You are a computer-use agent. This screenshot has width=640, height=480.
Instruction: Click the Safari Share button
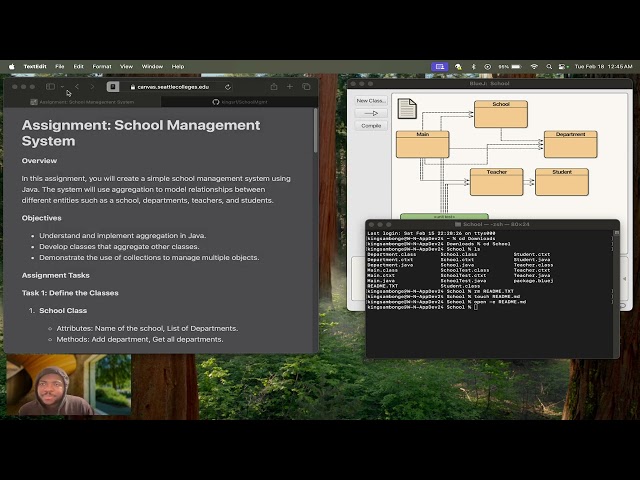click(x=274, y=87)
